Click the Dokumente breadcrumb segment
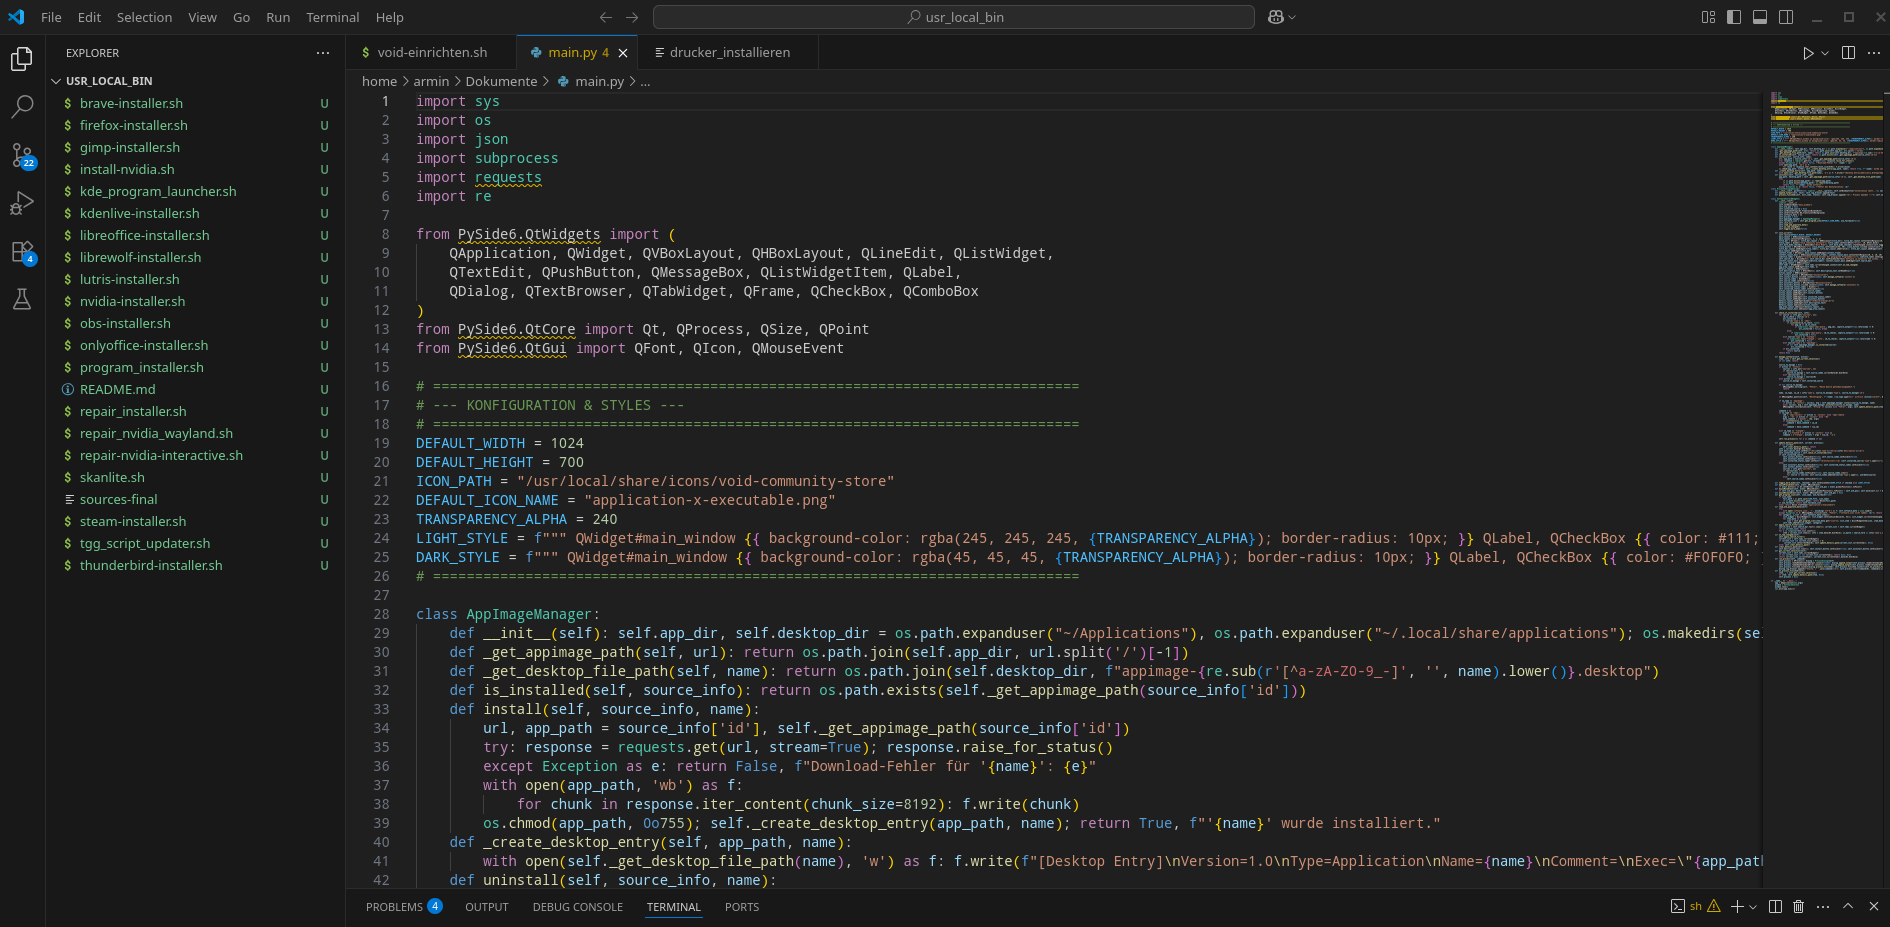 pyautogui.click(x=501, y=81)
